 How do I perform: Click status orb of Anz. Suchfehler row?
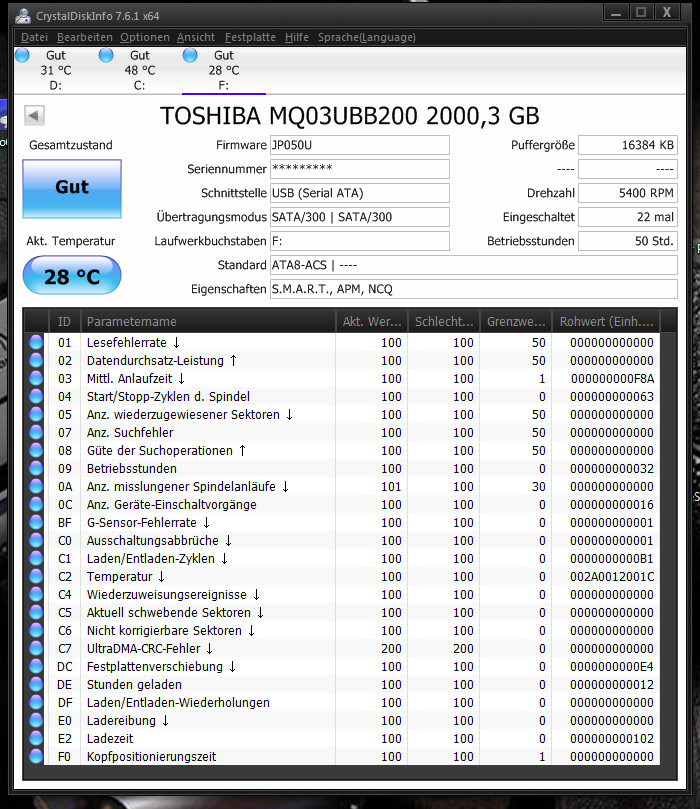[36, 432]
